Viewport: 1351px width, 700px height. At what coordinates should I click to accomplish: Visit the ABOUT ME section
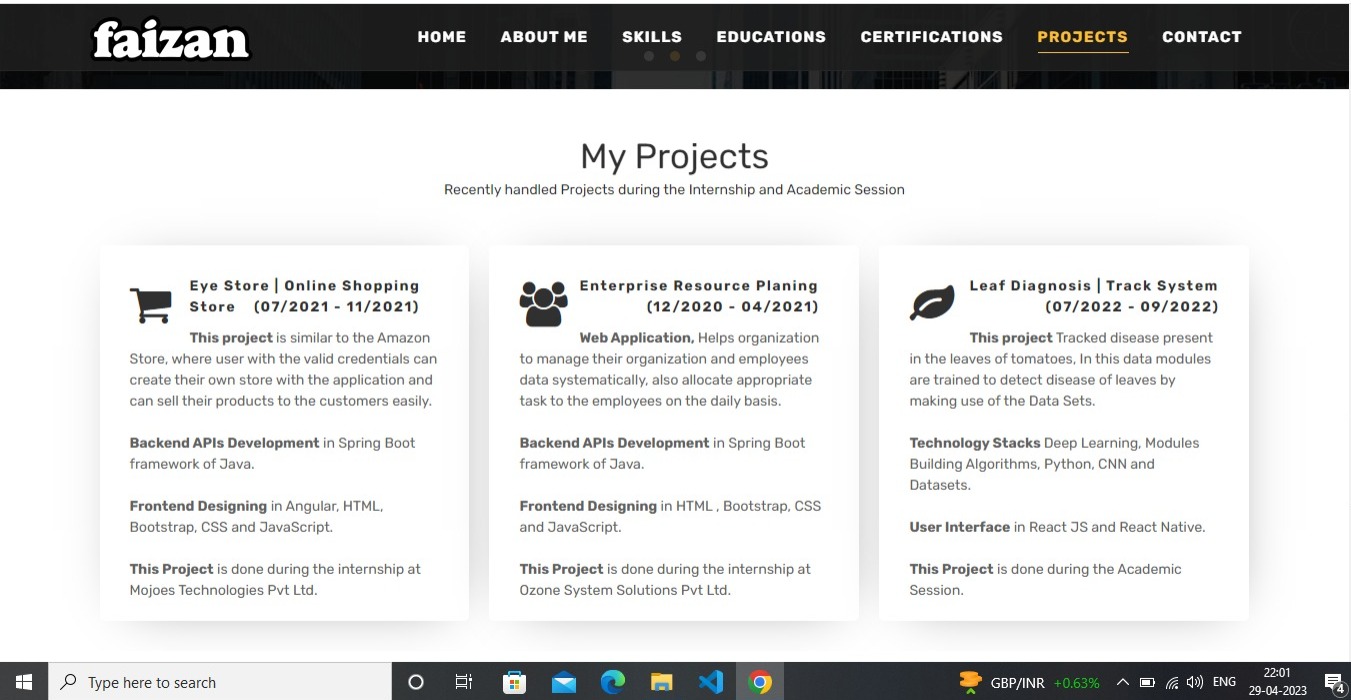coord(544,37)
